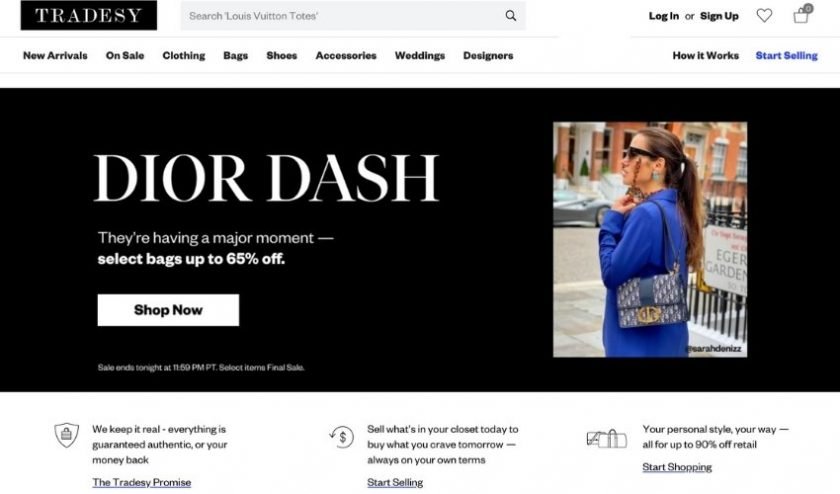The image size is (840, 494).
Task: Click the Dior bag model photo
Action: pos(650,239)
